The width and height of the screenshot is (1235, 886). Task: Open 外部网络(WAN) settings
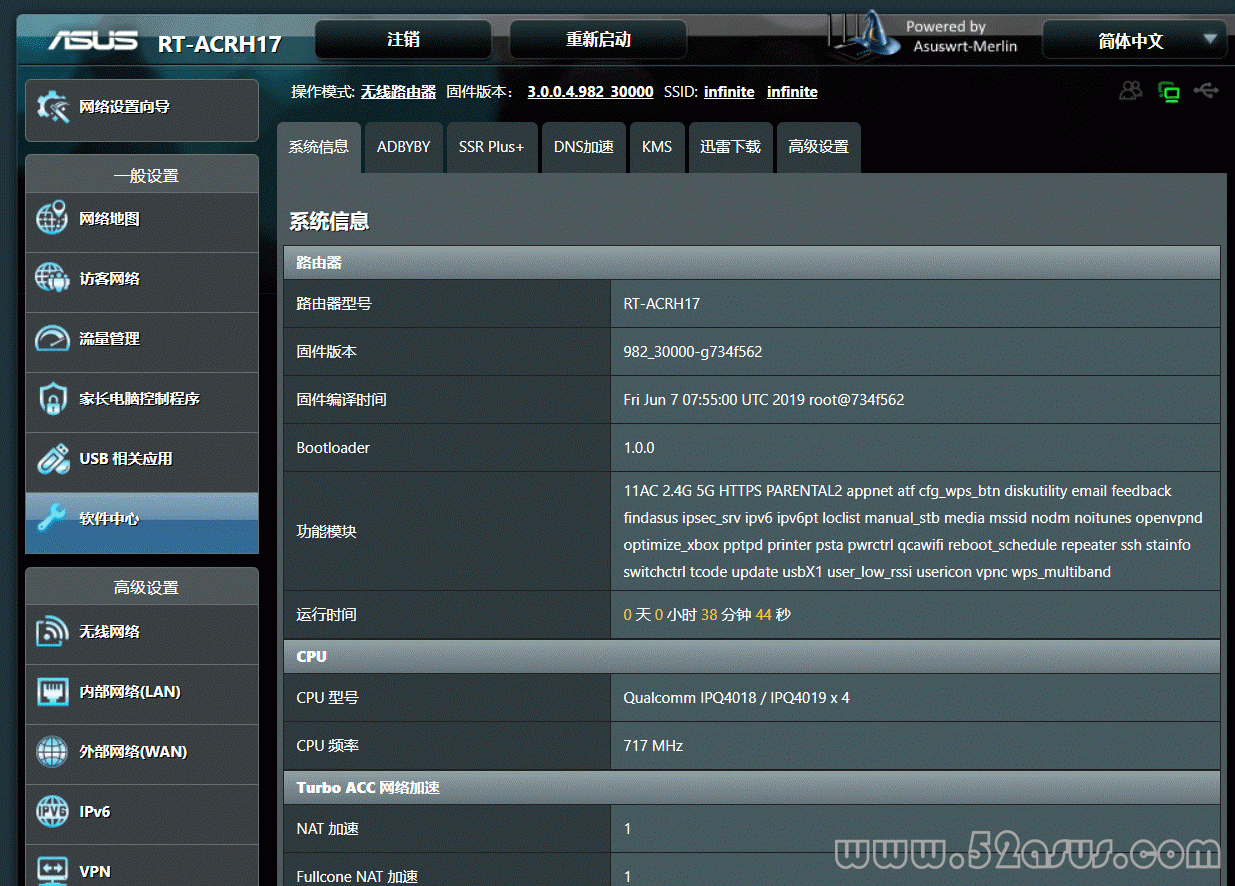pos(142,754)
